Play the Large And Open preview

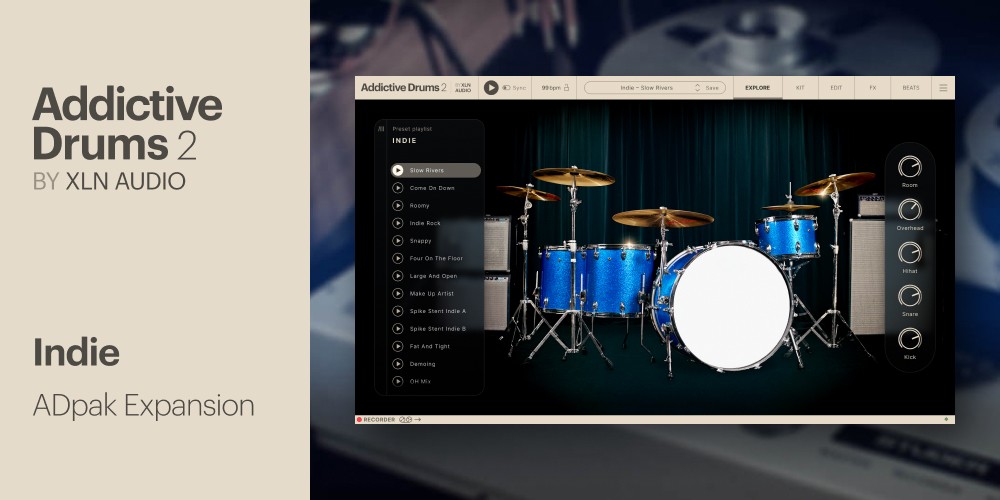click(x=397, y=276)
